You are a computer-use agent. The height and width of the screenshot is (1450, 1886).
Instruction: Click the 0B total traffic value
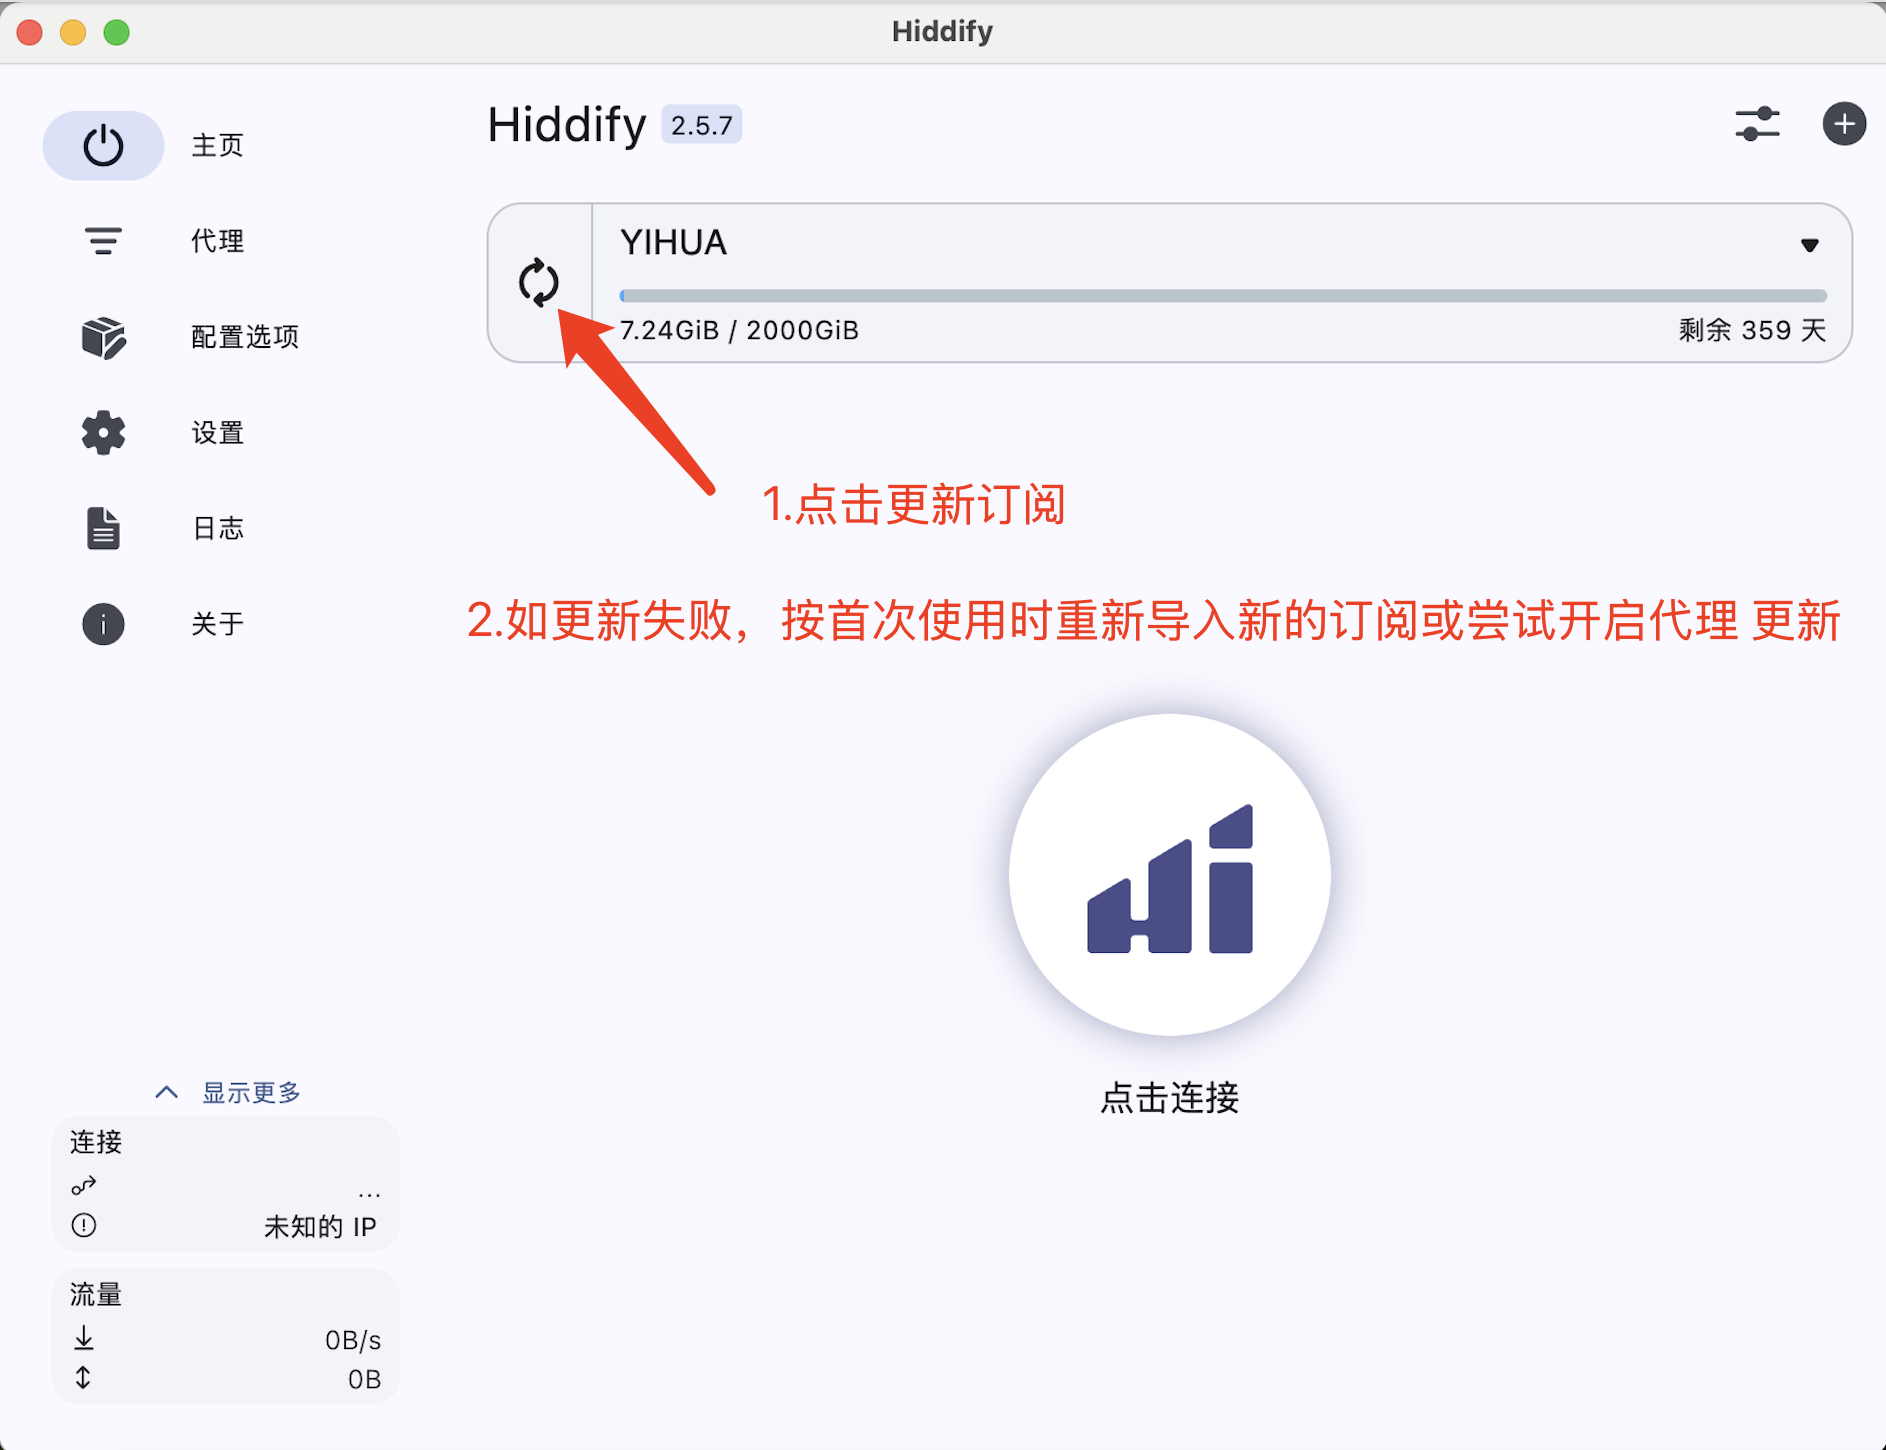pyautogui.click(x=364, y=1380)
